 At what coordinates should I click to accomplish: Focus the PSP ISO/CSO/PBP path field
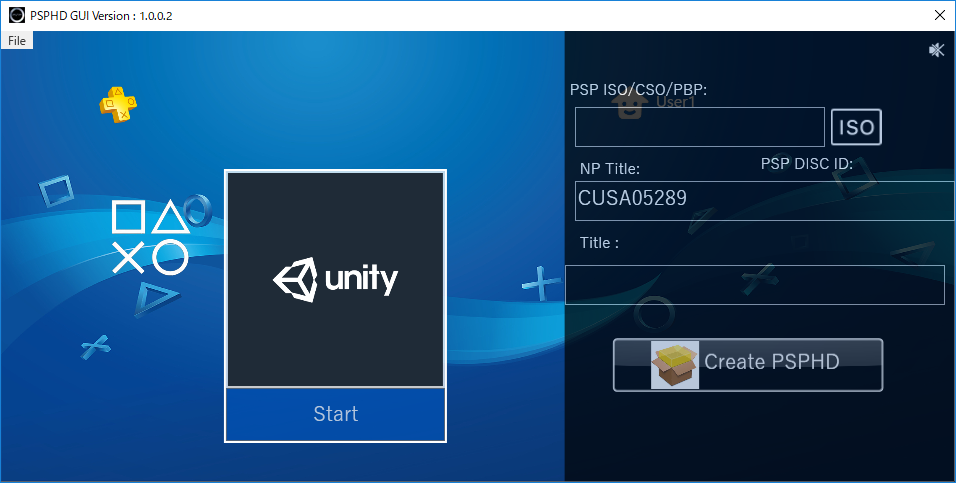tap(699, 127)
